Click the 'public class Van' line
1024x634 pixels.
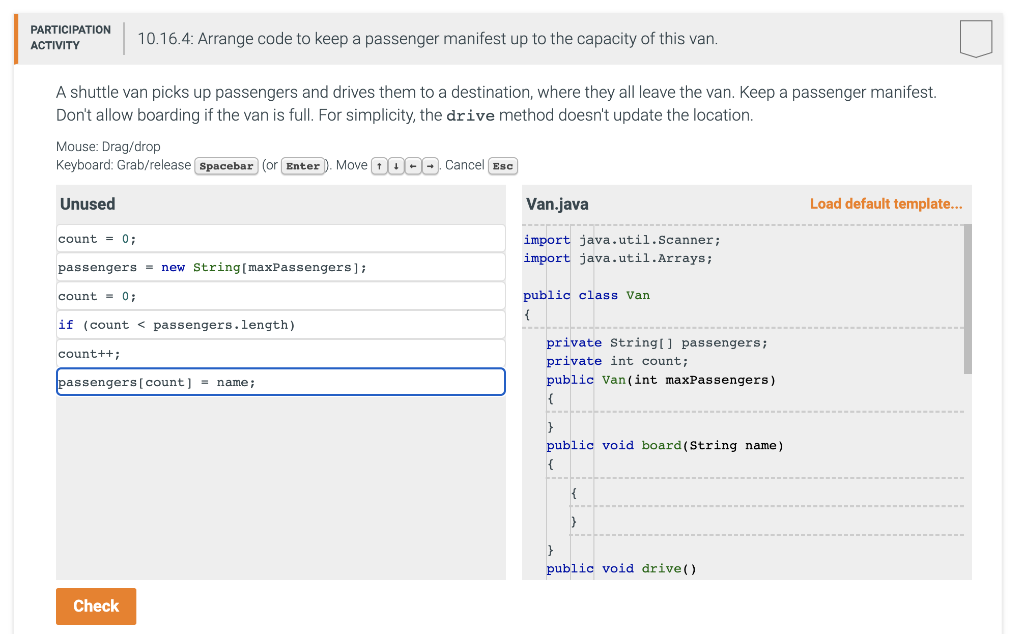click(x=586, y=295)
